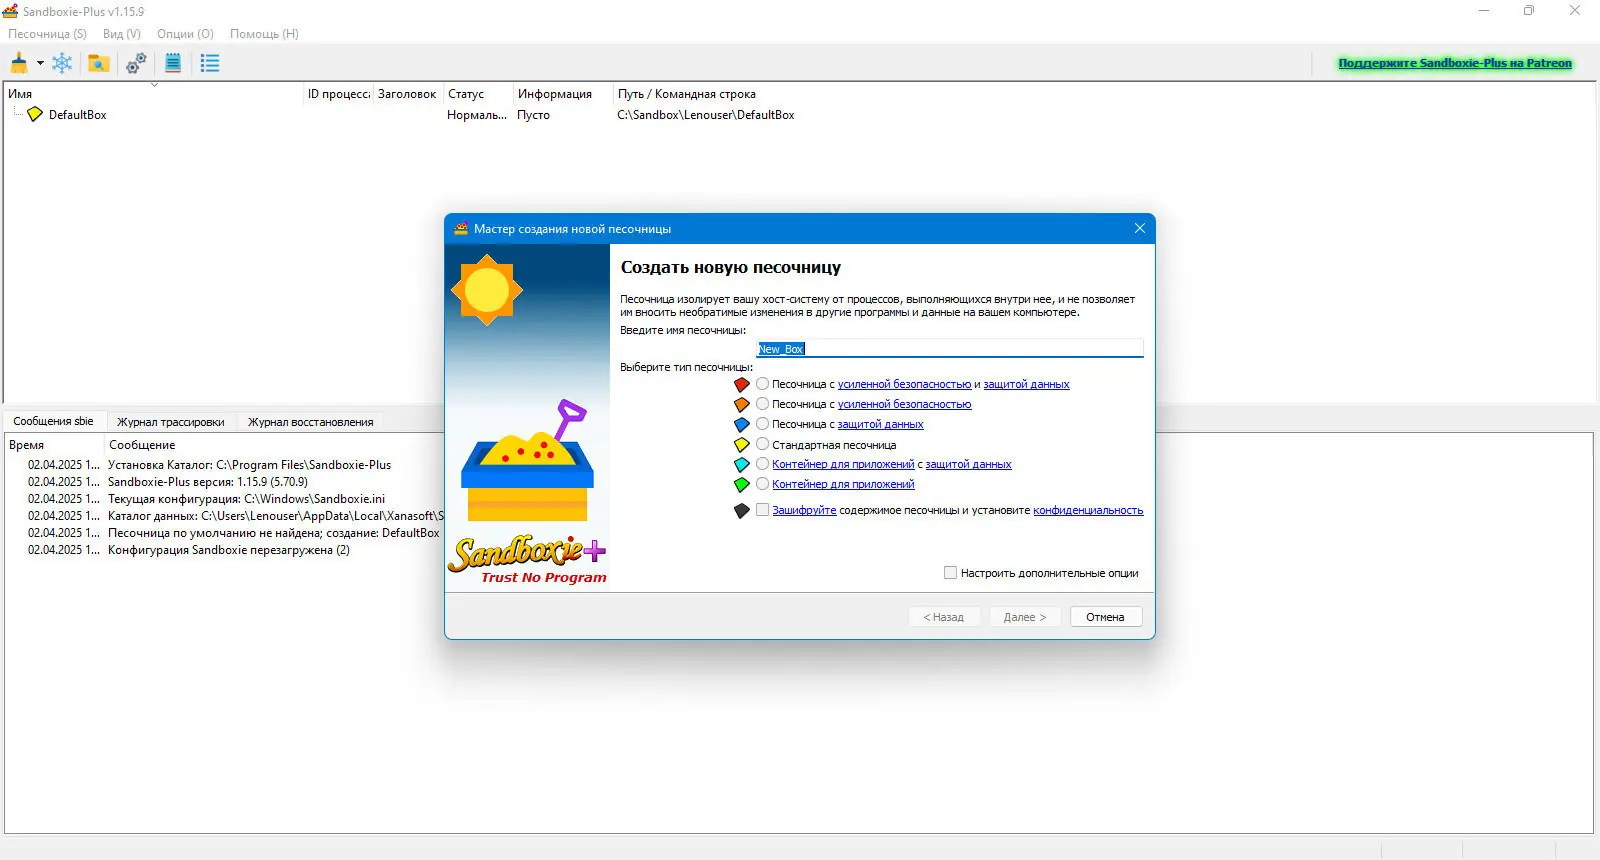Open the dropdown arrow next to the broom icon
This screenshot has width=1600, height=860.
pos(40,63)
